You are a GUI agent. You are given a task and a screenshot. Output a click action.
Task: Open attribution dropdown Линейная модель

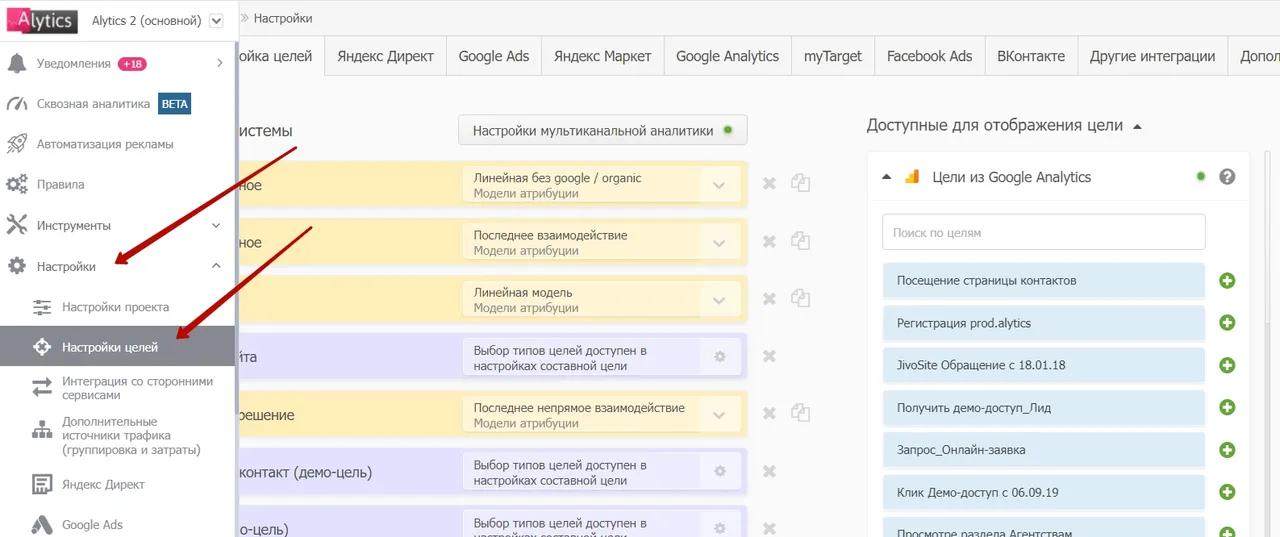(x=602, y=299)
